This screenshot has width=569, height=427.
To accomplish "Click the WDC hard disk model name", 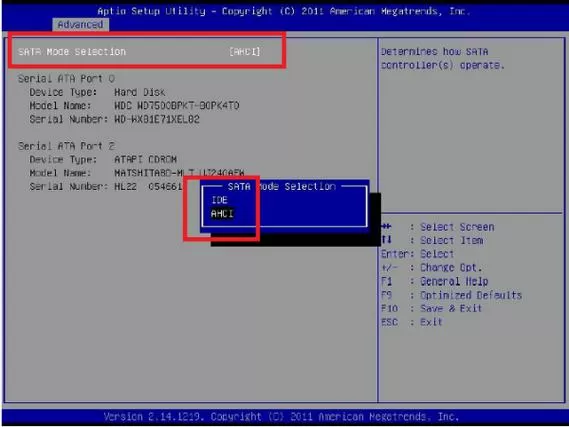I will [177, 106].
